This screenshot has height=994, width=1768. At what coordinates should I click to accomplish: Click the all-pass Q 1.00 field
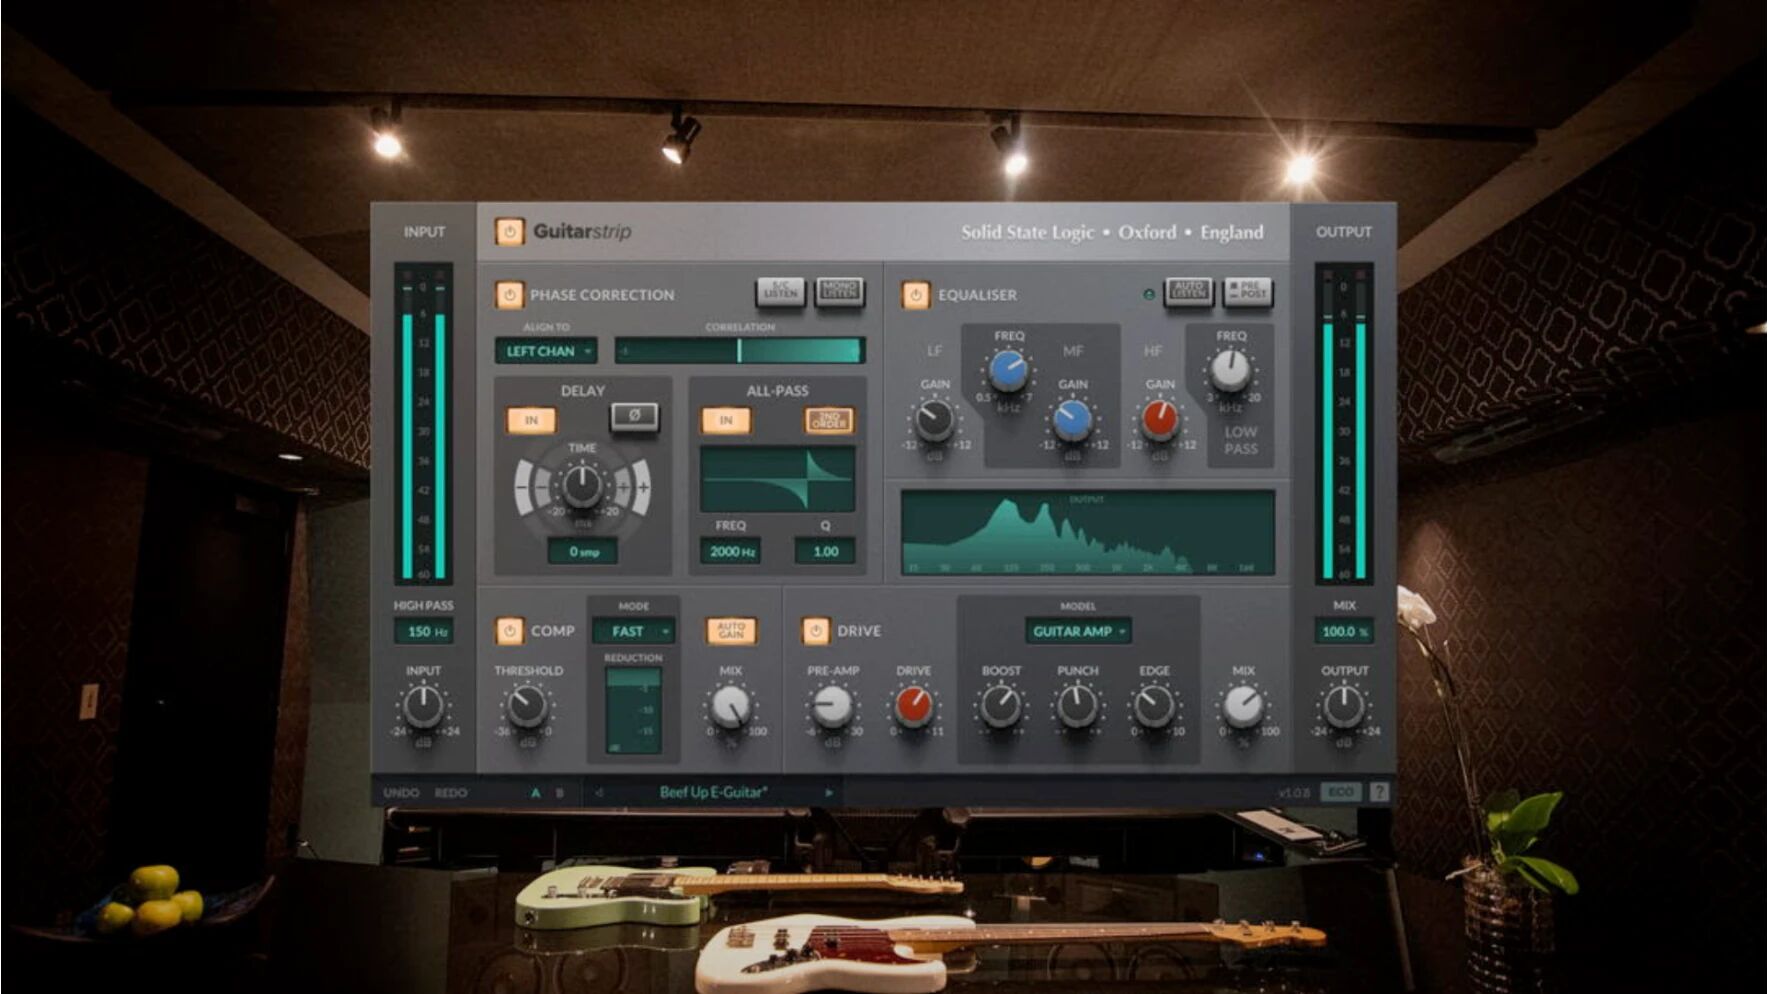coord(826,551)
